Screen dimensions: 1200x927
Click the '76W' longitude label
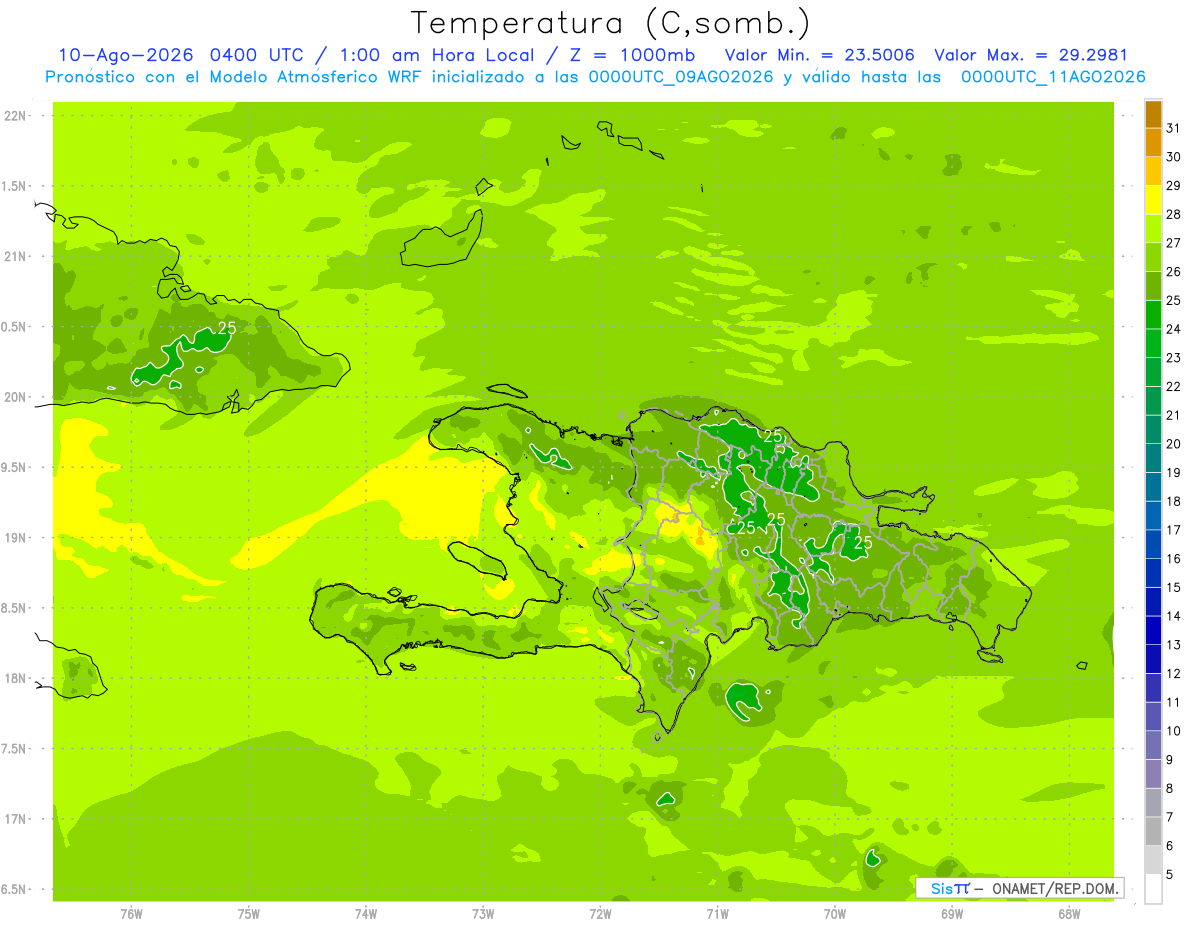[131, 914]
